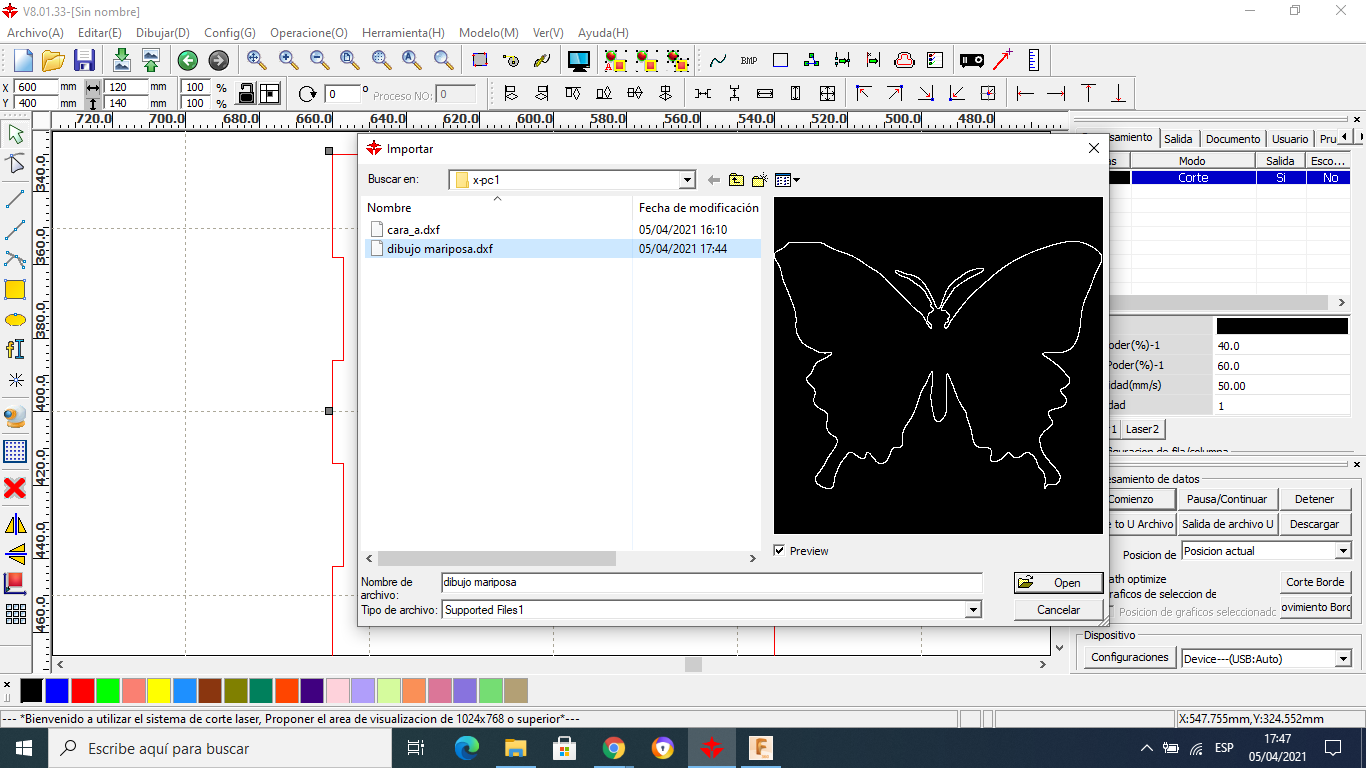This screenshot has width=1366, height=768.
Task: Click the horizontal mirror tool icon
Action: pos(15,524)
